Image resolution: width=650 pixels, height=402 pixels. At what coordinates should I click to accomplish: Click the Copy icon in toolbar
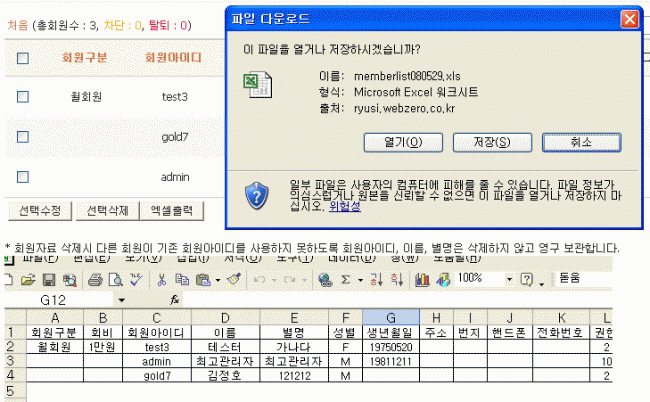(182, 280)
